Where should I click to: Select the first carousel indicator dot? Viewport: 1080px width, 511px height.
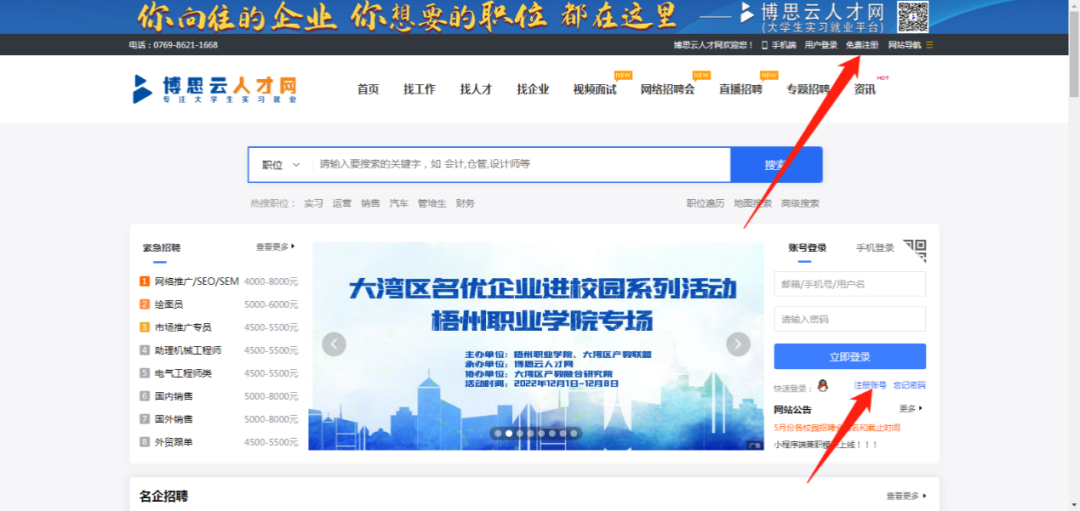(498, 433)
